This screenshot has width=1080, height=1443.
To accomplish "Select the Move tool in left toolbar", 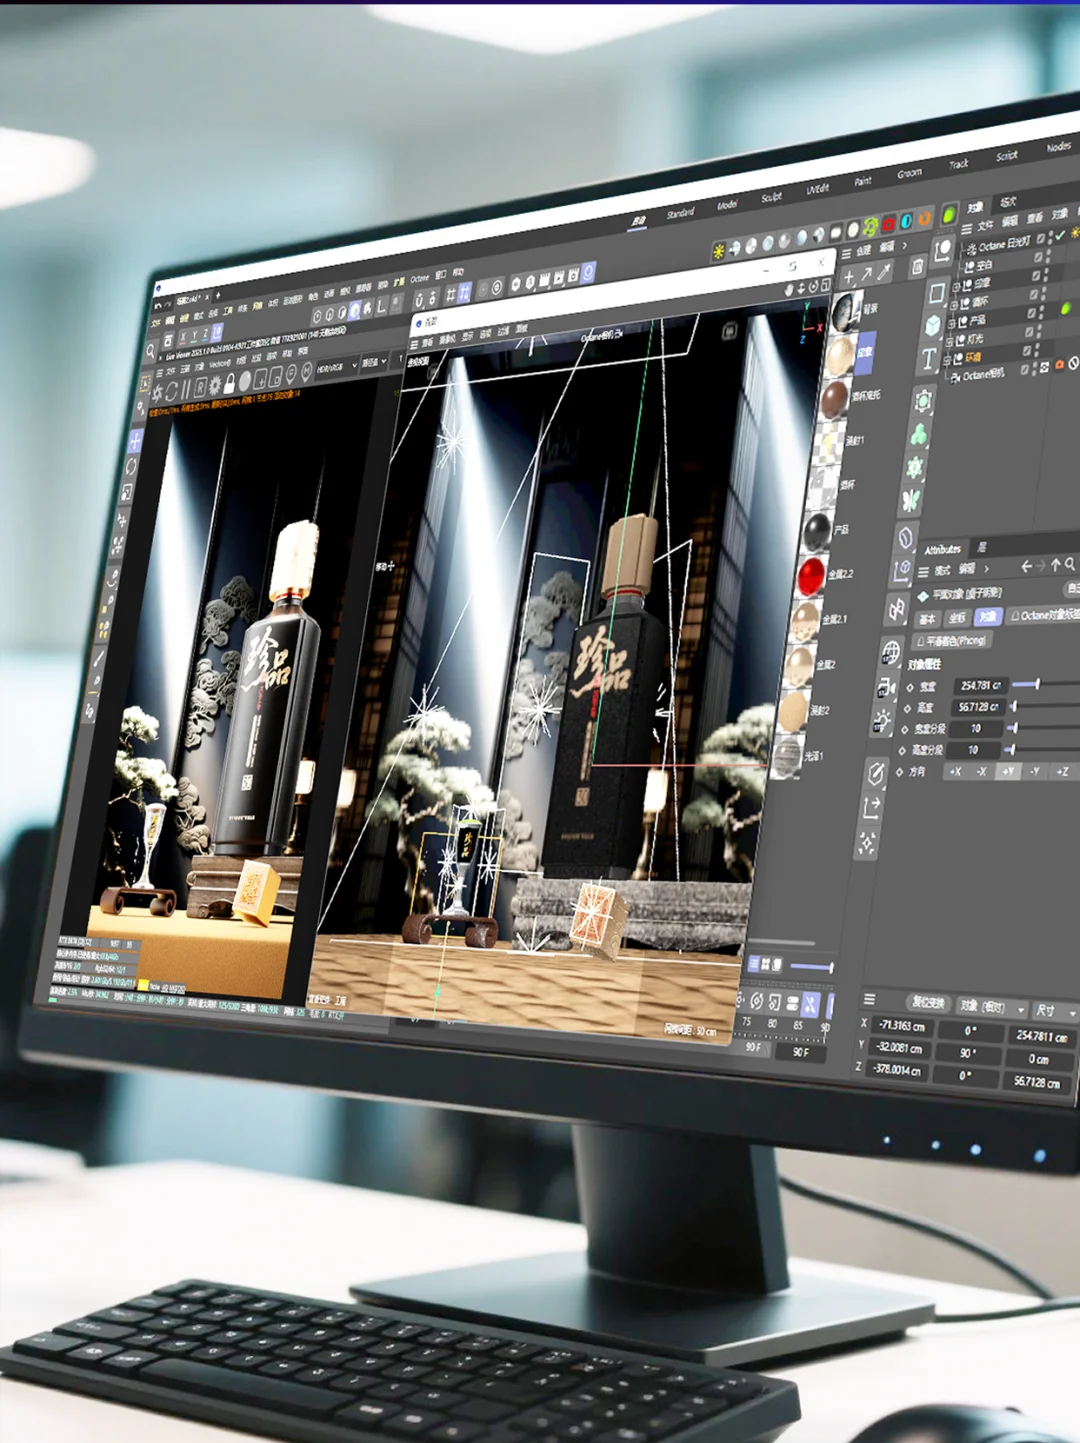I will click(136, 441).
